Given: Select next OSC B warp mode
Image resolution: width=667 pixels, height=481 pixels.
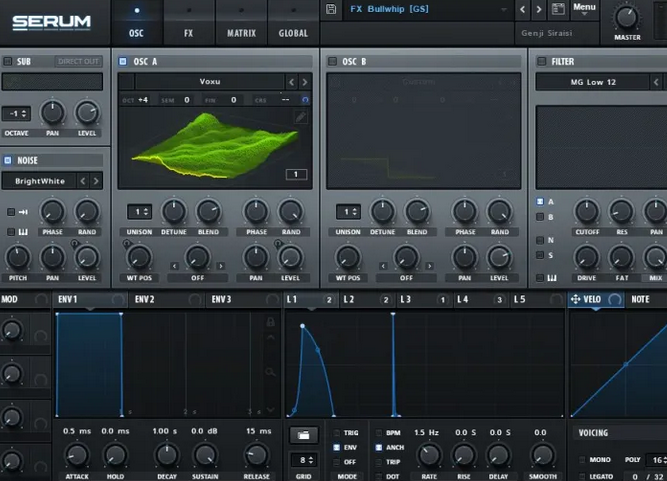Looking at the screenshot, I should [x=430, y=266].
